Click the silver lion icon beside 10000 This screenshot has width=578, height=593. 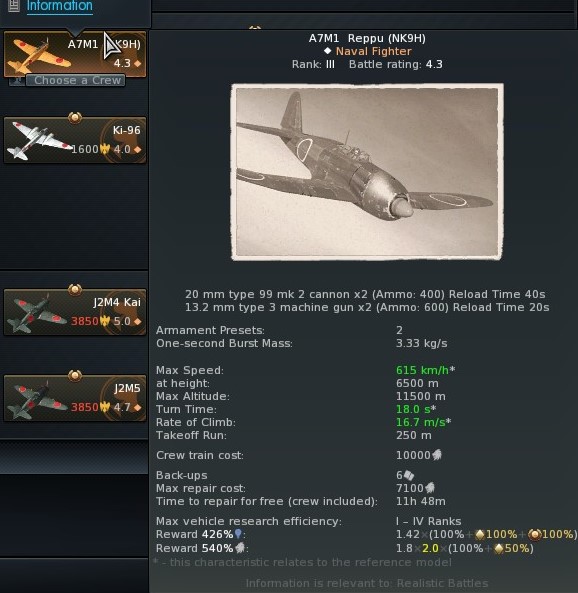437,455
